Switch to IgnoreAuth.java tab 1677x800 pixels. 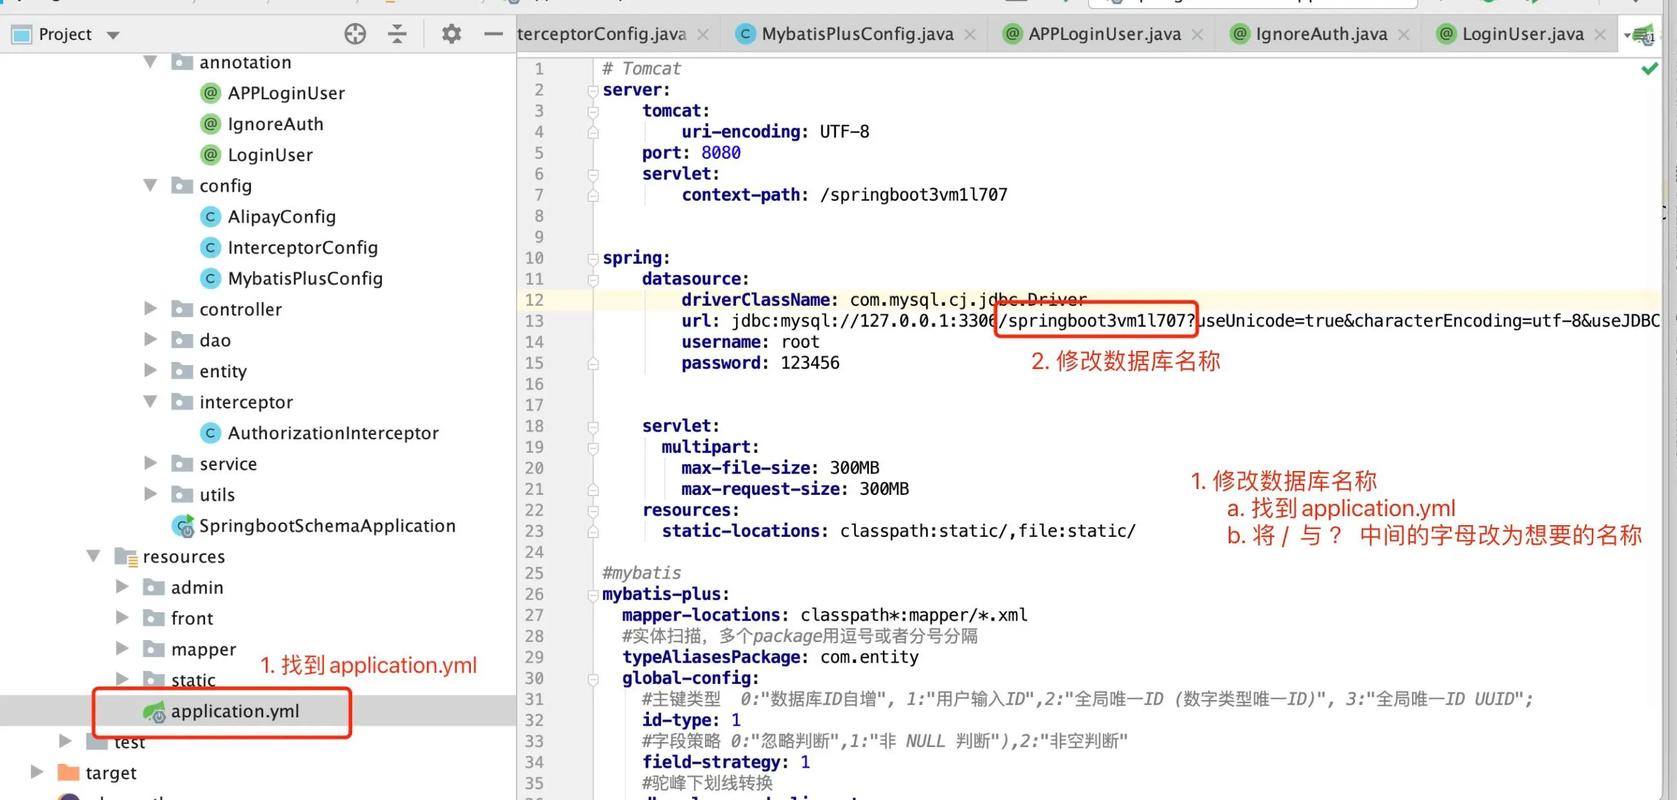pyautogui.click(x=1321, y=34)
